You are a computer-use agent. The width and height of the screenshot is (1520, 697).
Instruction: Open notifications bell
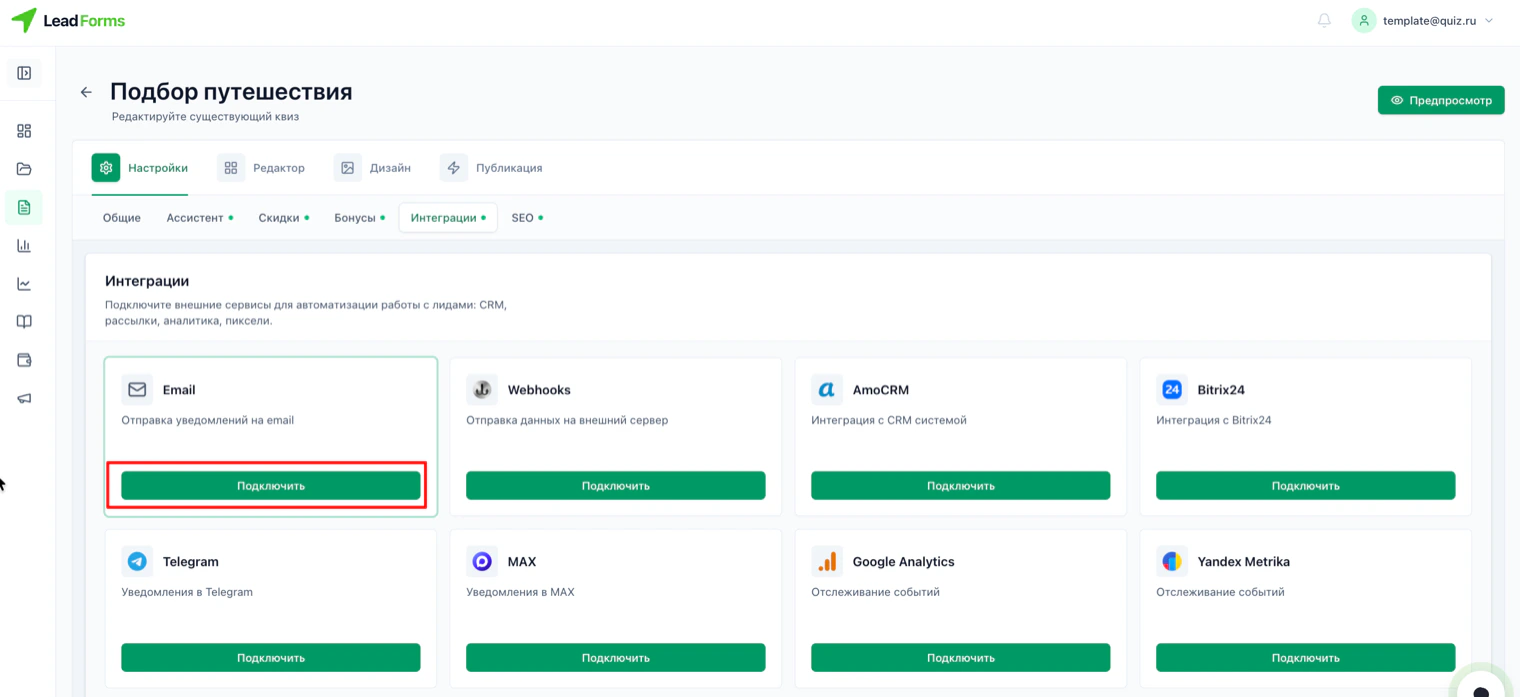(x=1324, y=20)
